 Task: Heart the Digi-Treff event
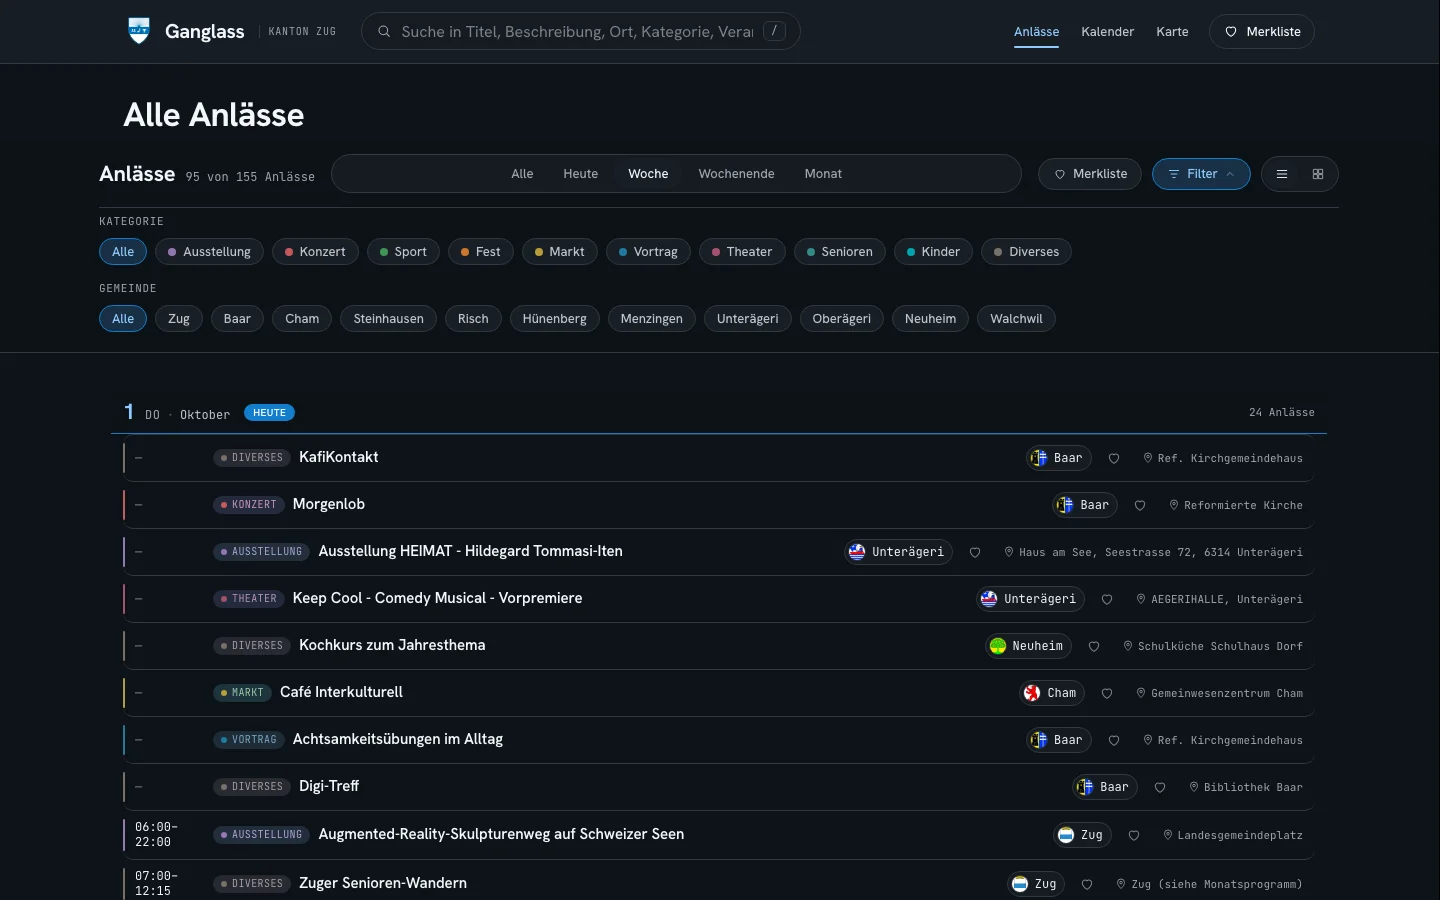coord(1160,787)
